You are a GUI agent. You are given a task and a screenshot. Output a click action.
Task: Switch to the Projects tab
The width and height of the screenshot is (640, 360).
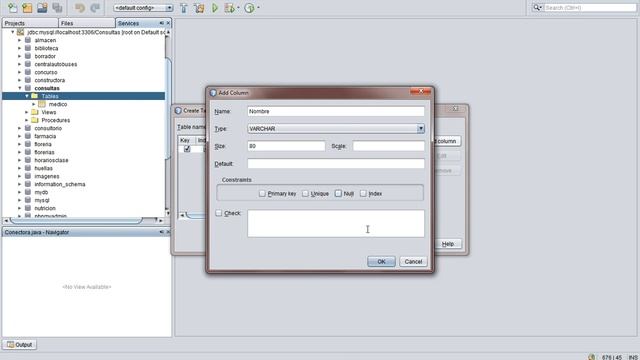coord(30,23)
